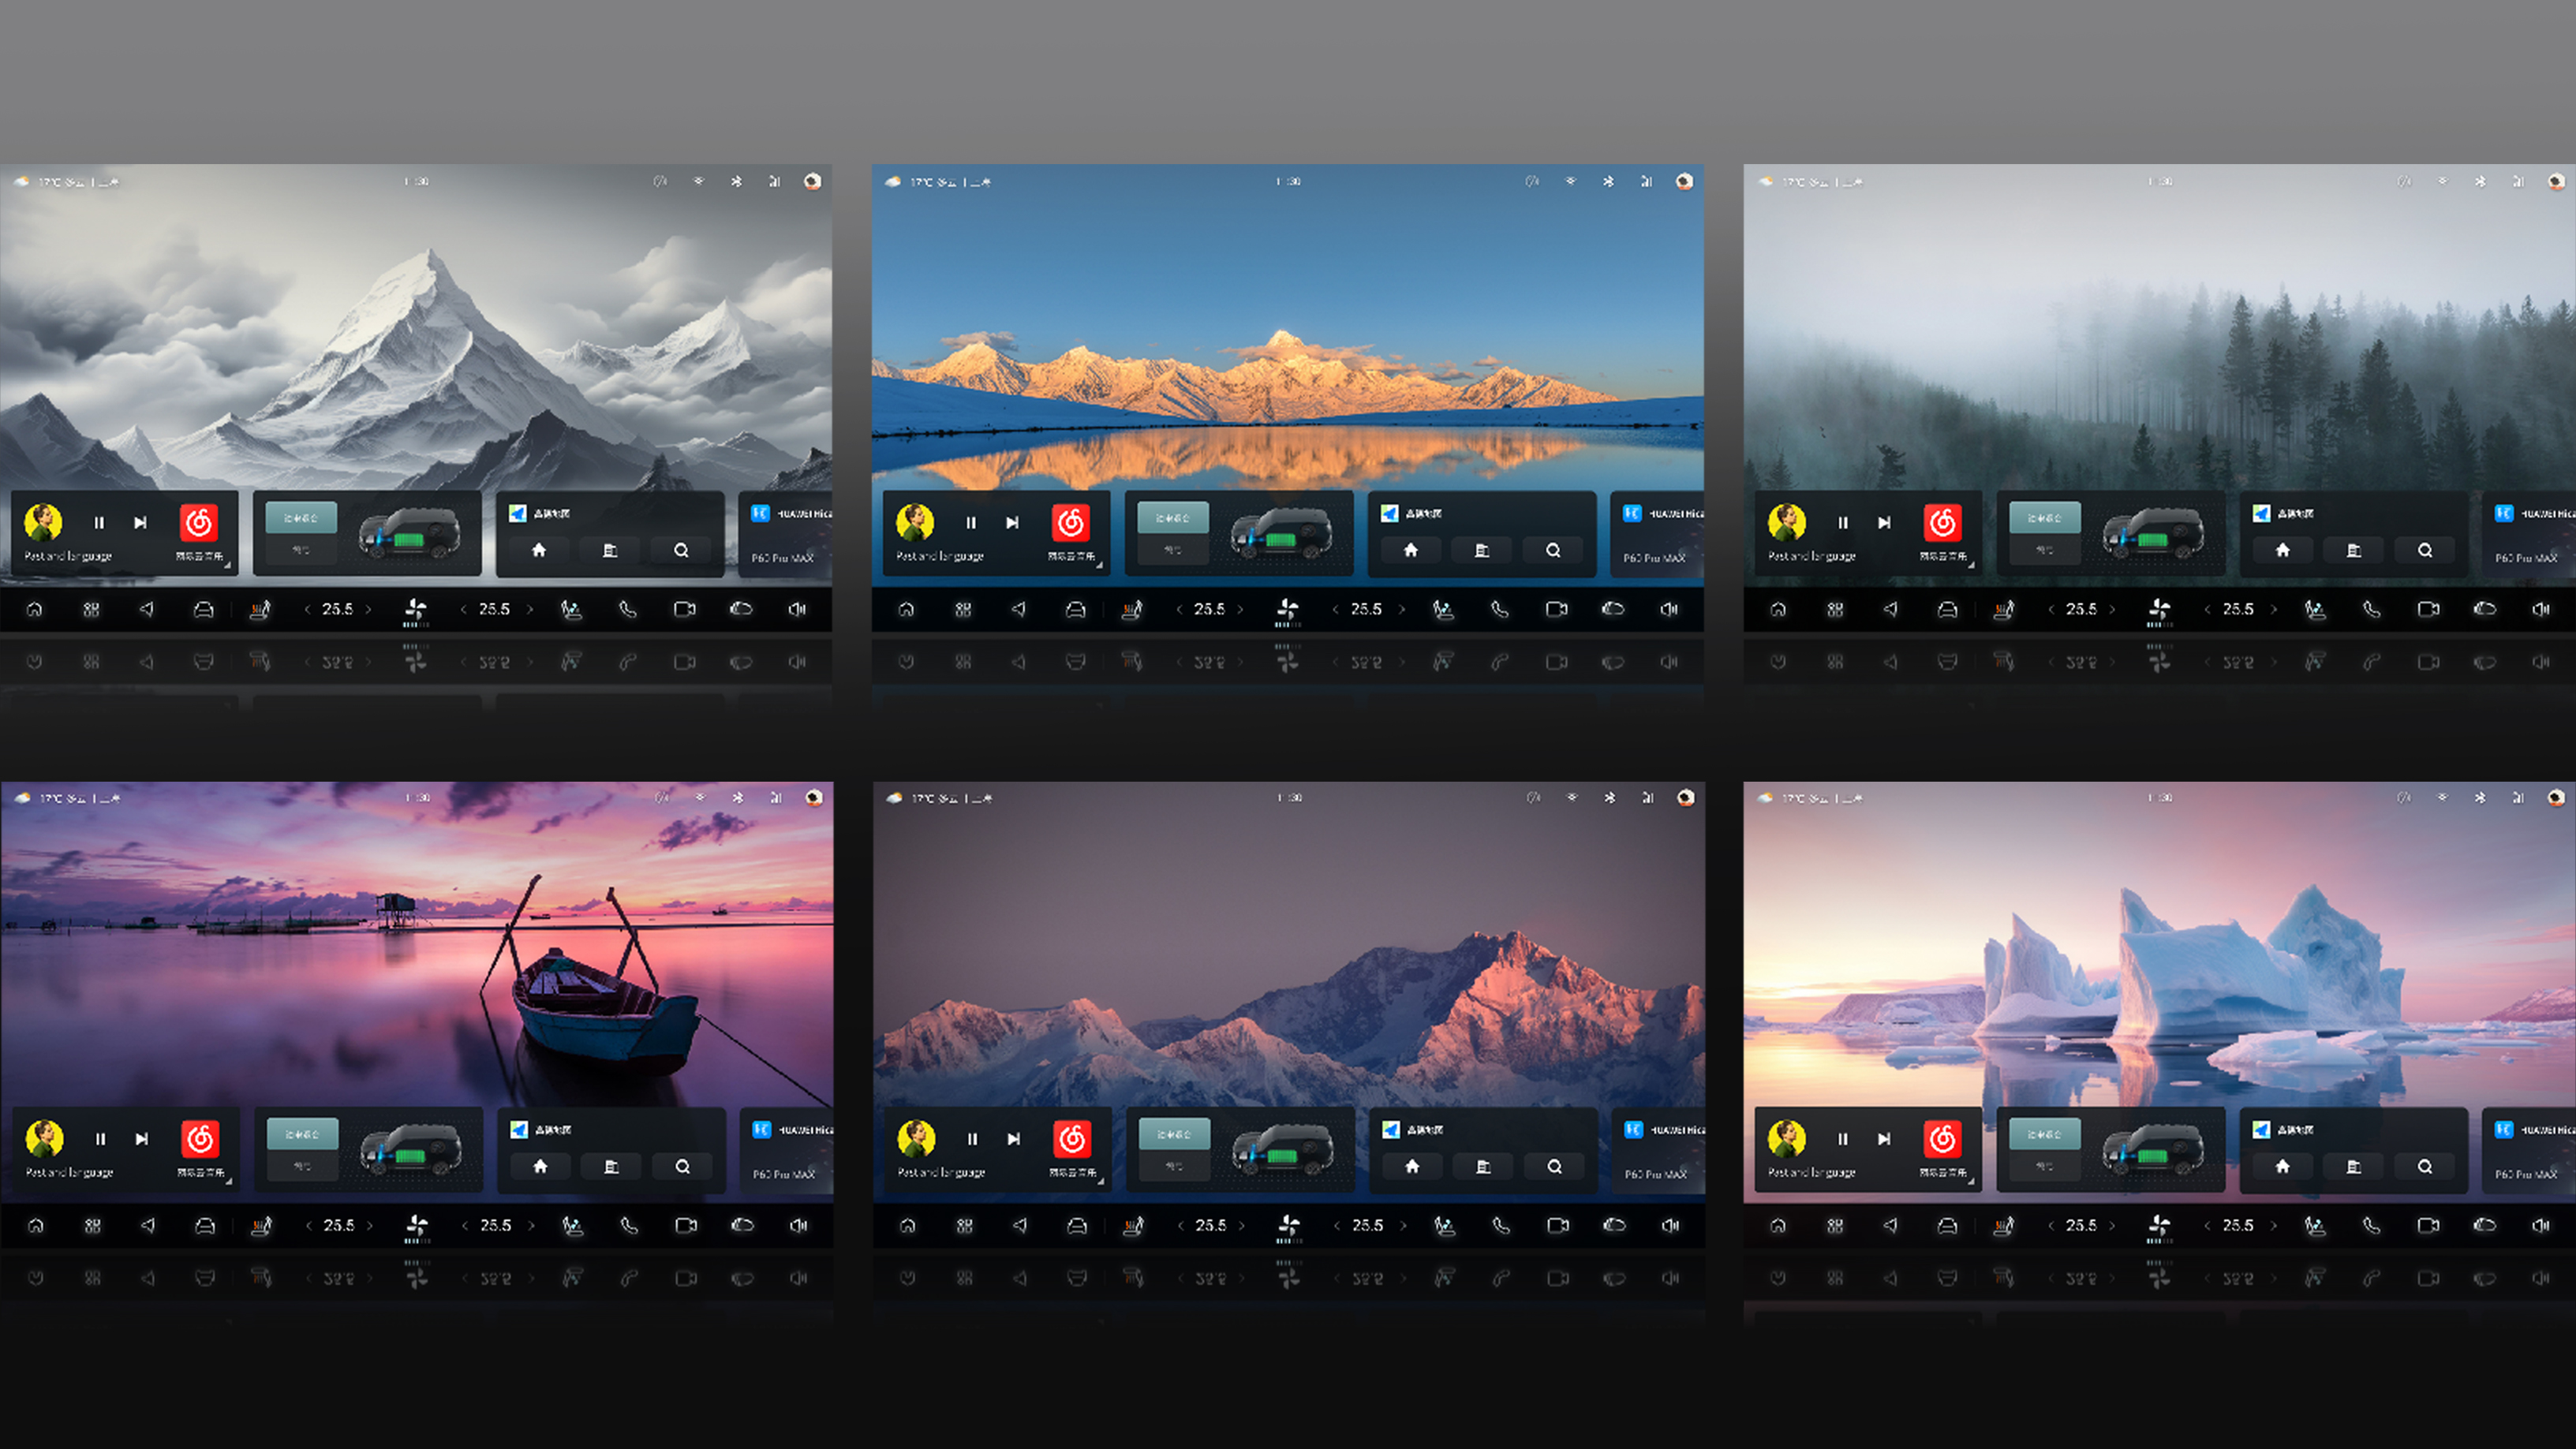Tap volume speaker icon on grayscale mountain screen

click(x=797, y=609)
